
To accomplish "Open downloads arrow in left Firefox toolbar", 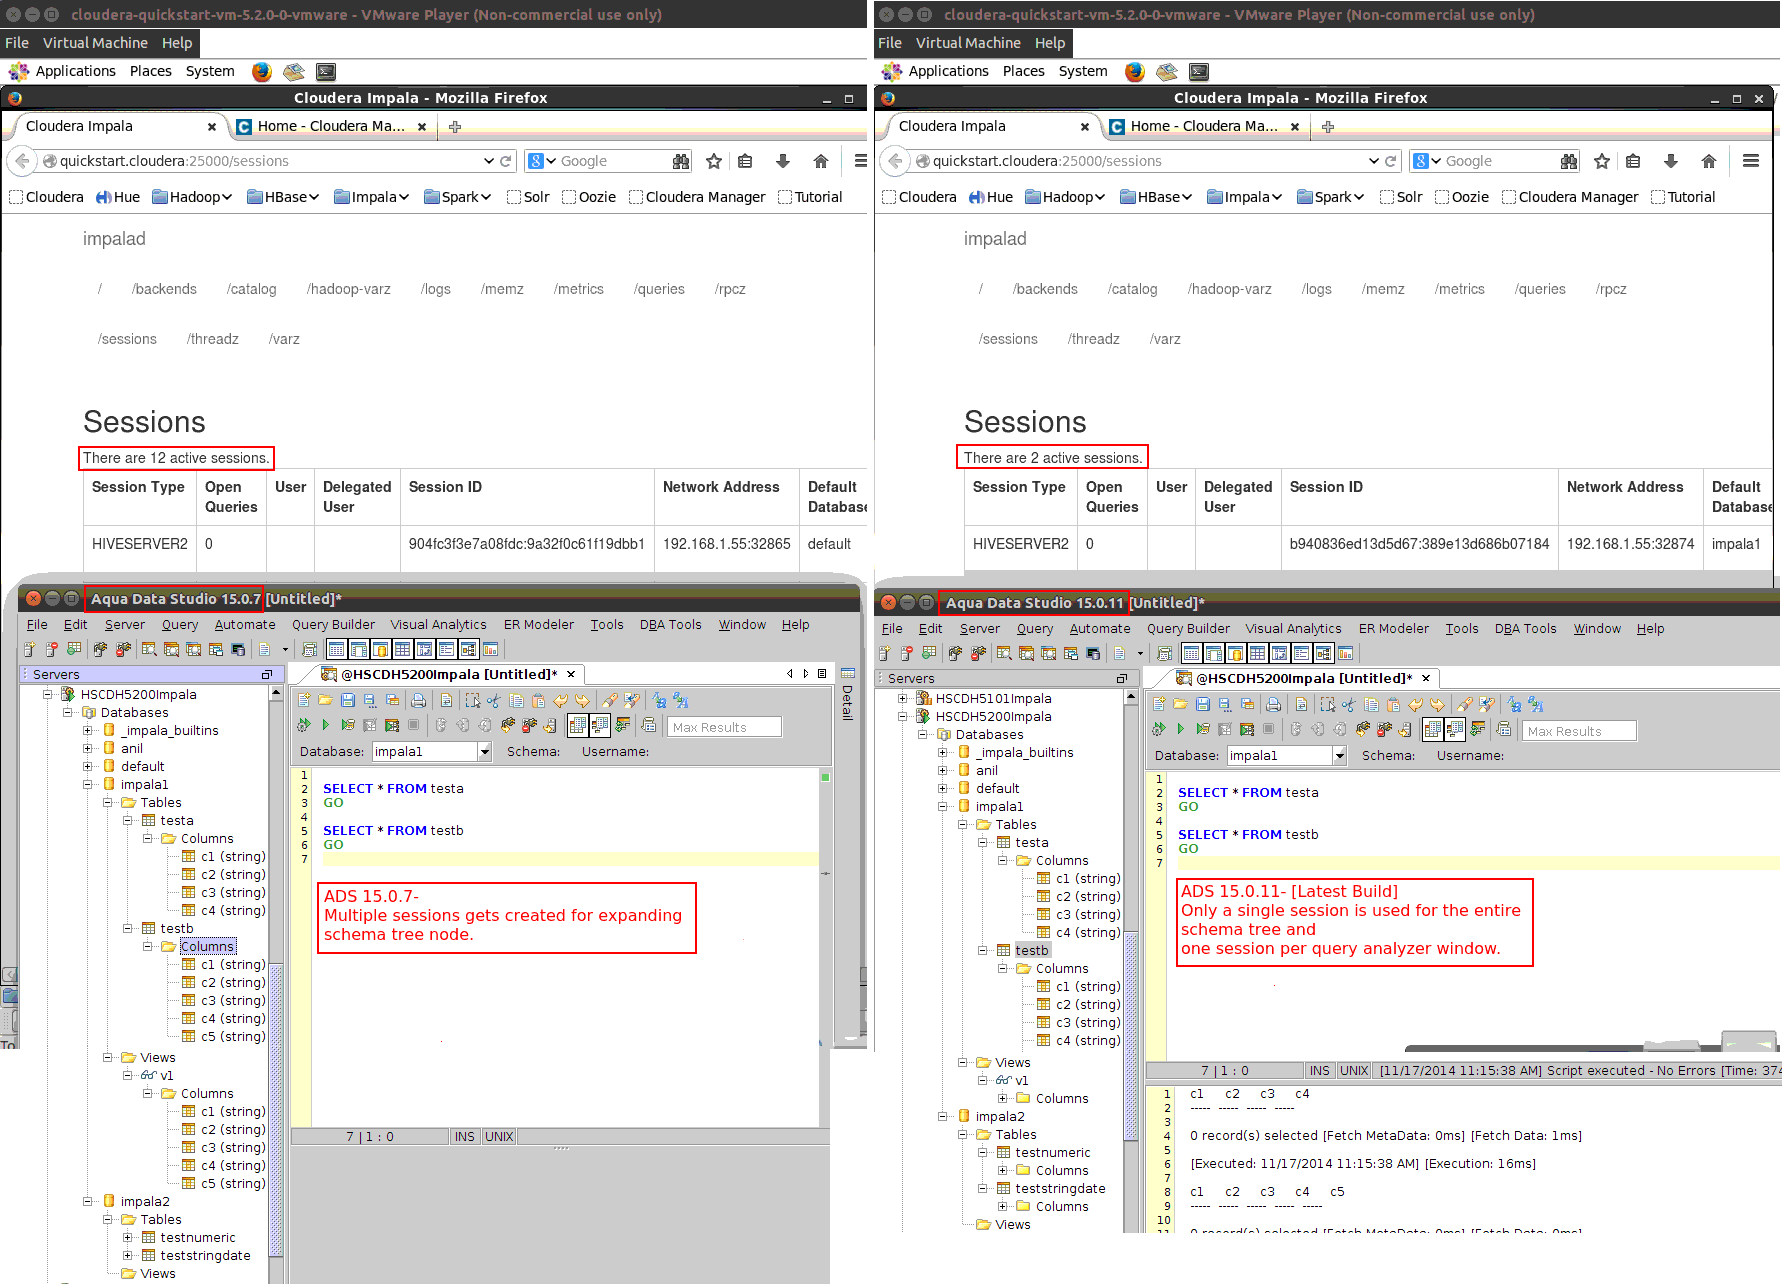I will [783, 161].
